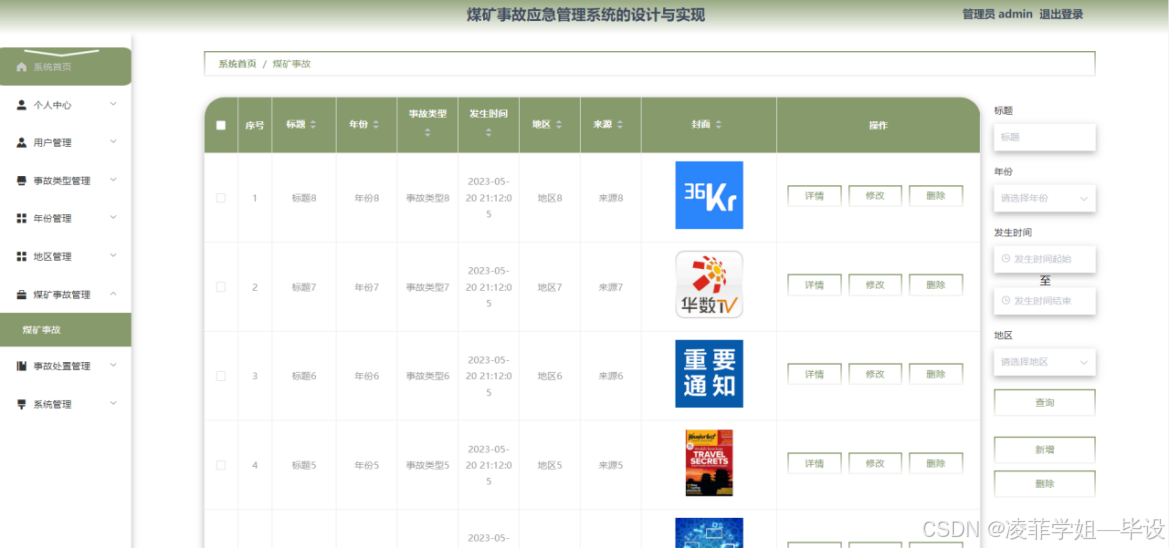Click 详情 for row 标题6
This screenshot has width=1169, height=549.
(814, 374)
